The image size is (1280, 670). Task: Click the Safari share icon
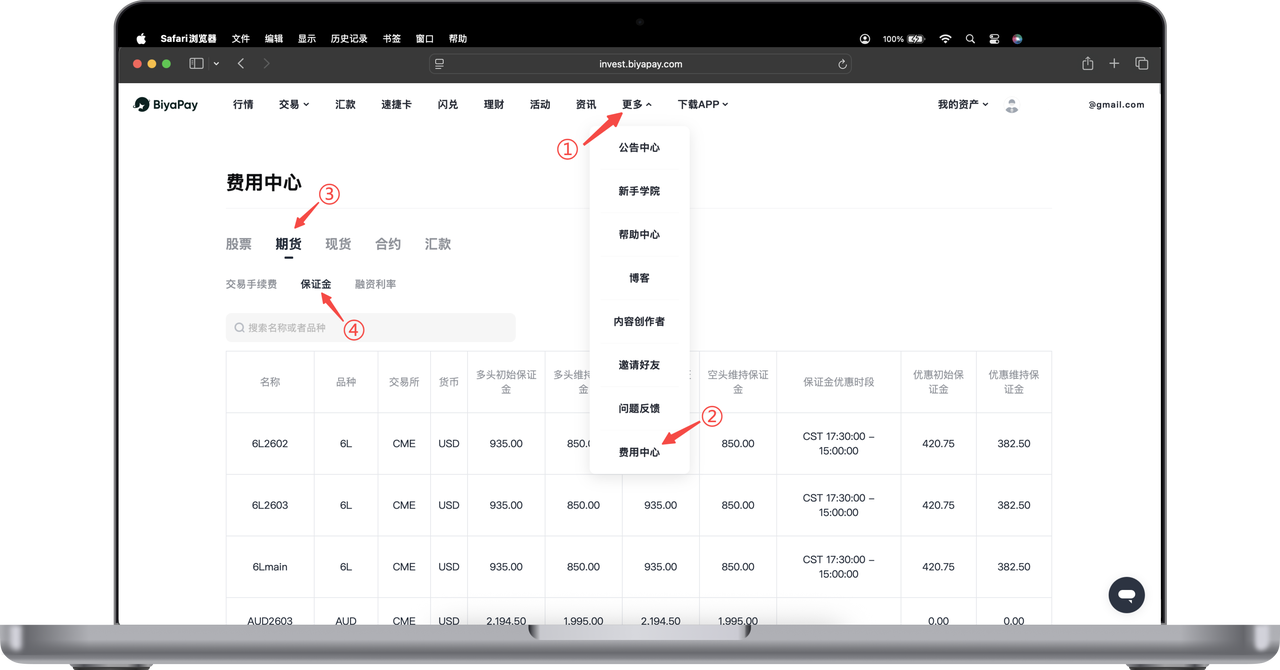pos(1087,64)
